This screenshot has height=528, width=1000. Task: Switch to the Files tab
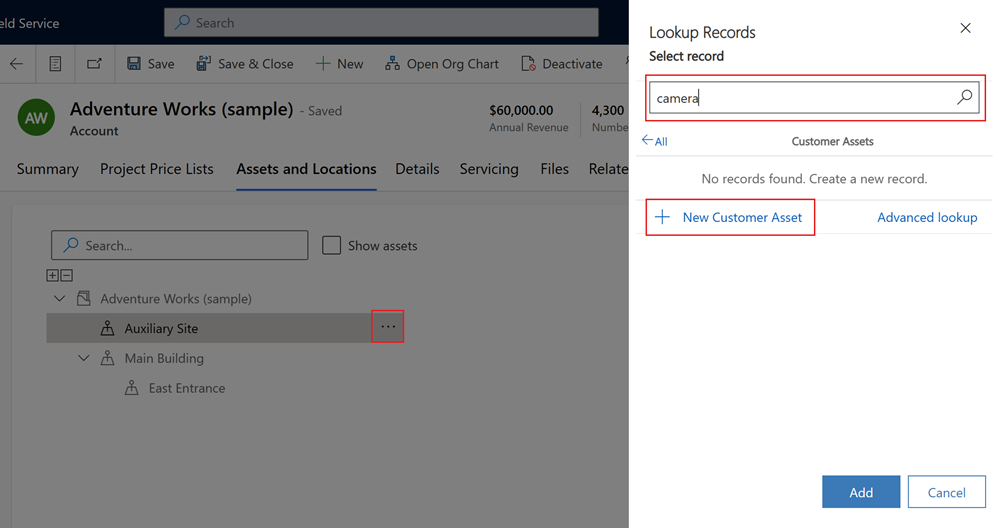tap(554, 169)
